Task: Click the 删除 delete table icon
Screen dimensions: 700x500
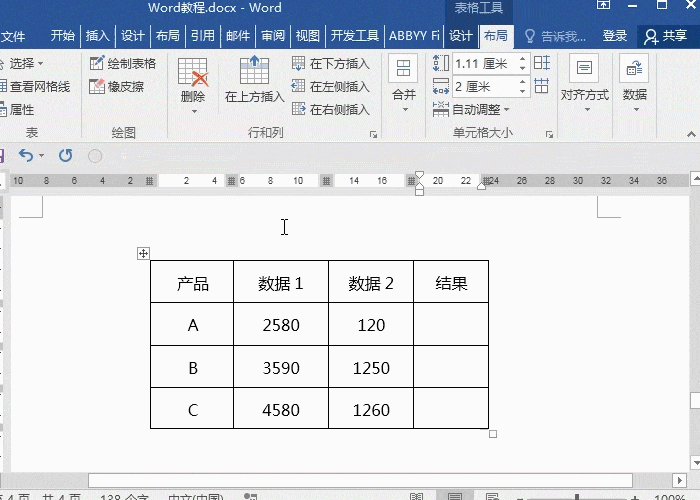Action: click(x=193, y=72)
